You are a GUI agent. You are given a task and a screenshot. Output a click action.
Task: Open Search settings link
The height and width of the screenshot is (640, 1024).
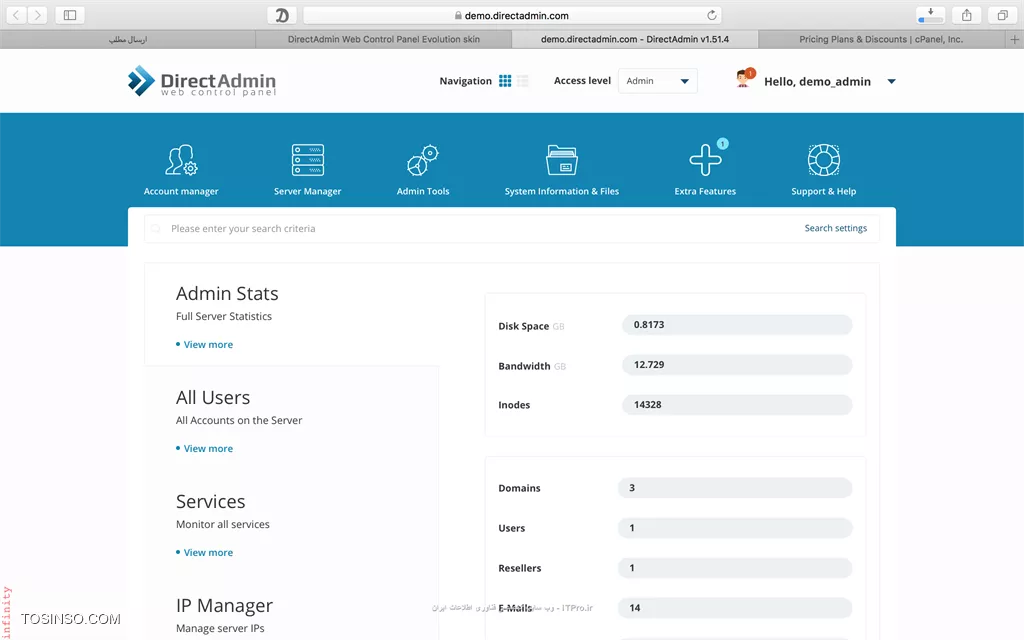[x=836, y=228]
